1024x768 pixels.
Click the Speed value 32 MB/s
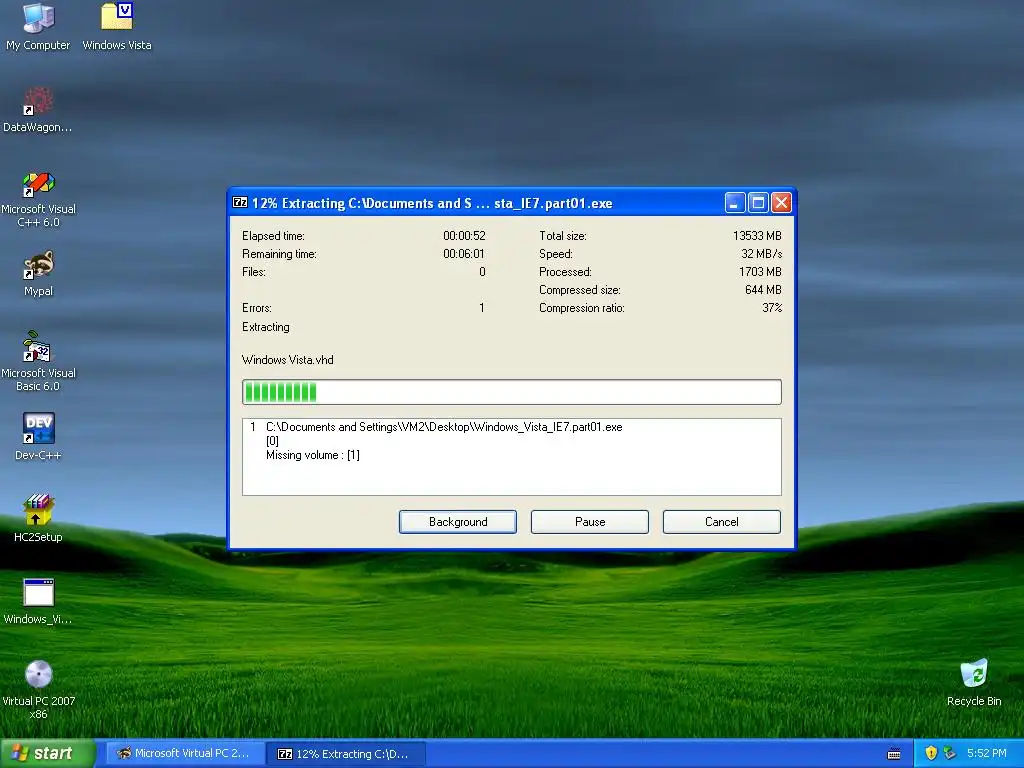(x=761, y=254)
